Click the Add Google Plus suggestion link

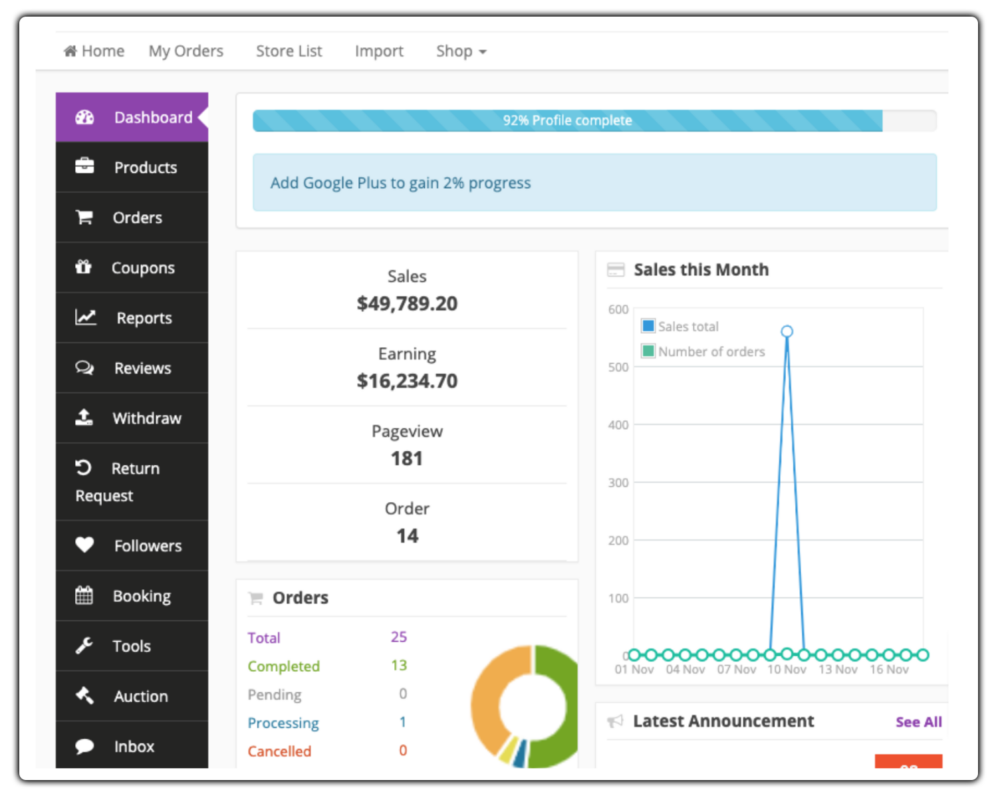point(399,183)
